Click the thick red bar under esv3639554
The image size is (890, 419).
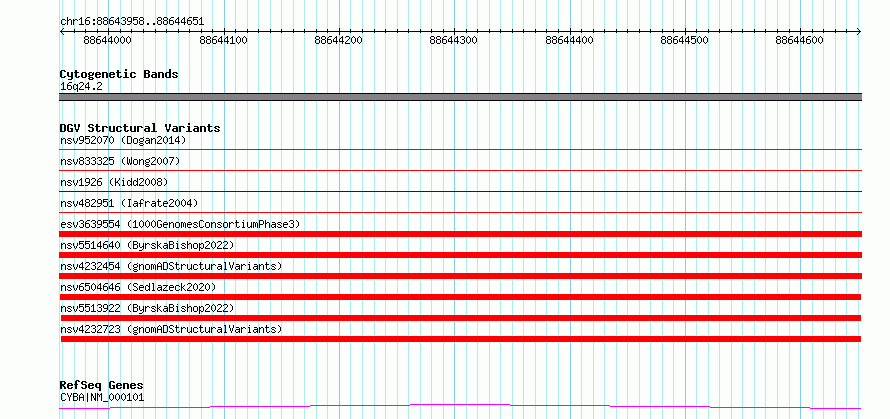click(460, 234)
